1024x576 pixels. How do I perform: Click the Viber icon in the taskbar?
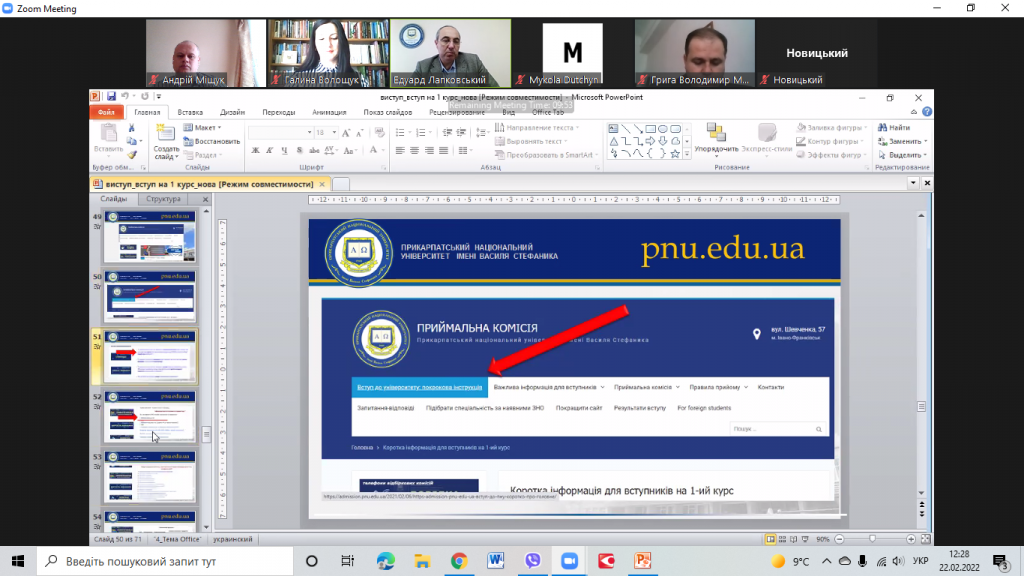click(533, 561)
